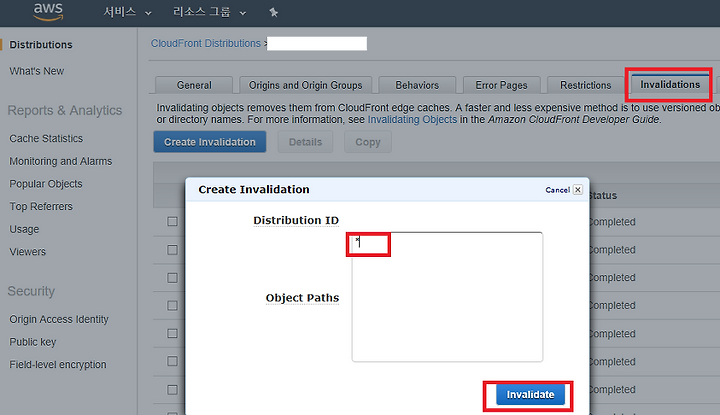720x415 pixels.
Task: Check the fifth invalidation row checkbox
Action: pyautogui.click(x=172, y=333)
